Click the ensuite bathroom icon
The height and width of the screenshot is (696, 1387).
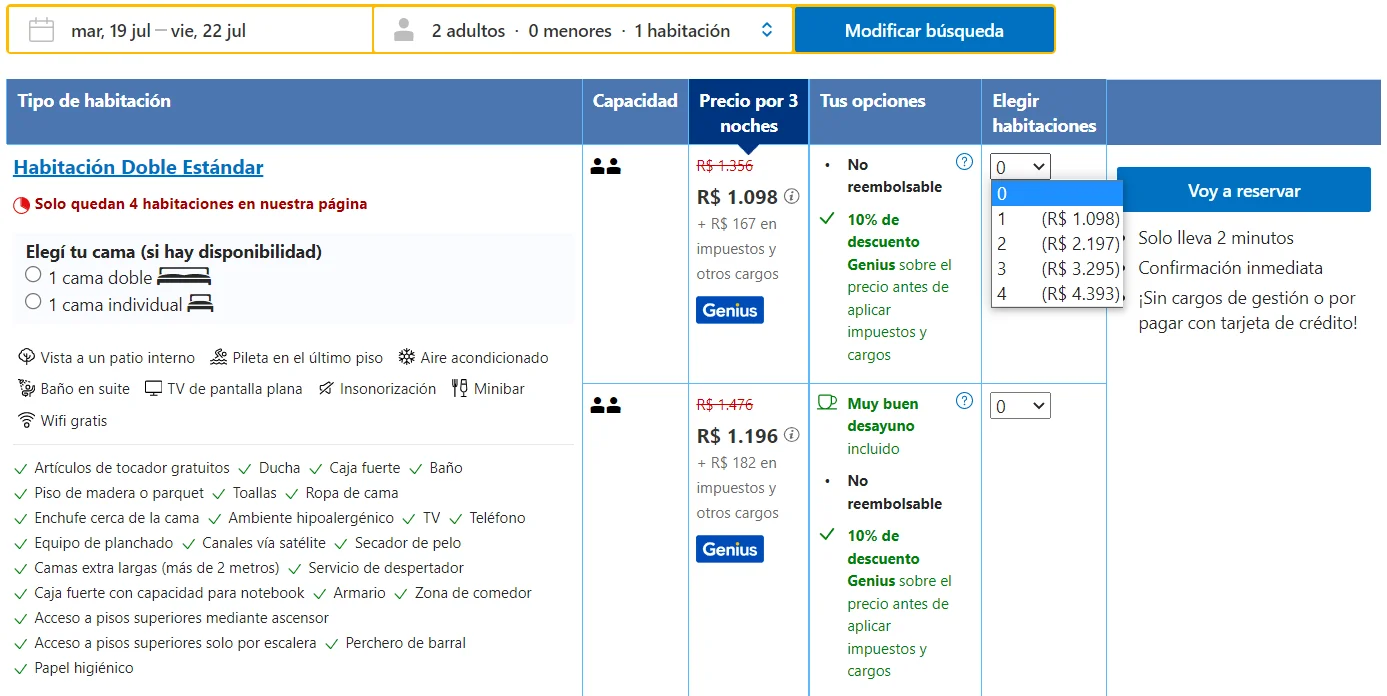27,388
